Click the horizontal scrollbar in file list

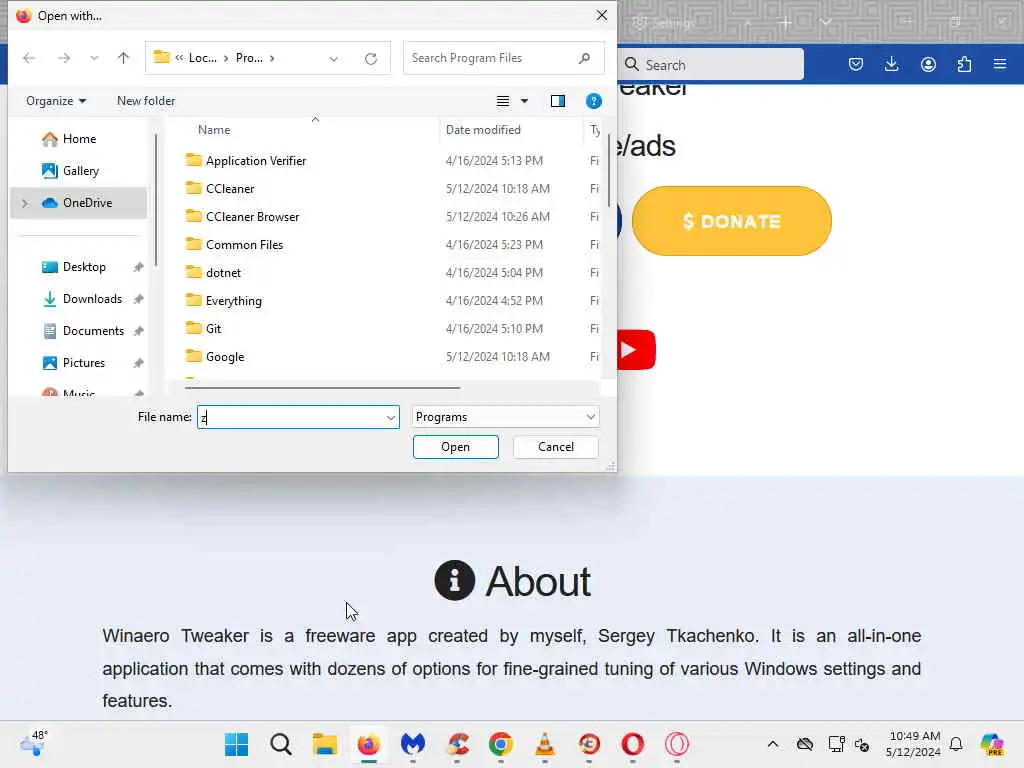point(323,388)
